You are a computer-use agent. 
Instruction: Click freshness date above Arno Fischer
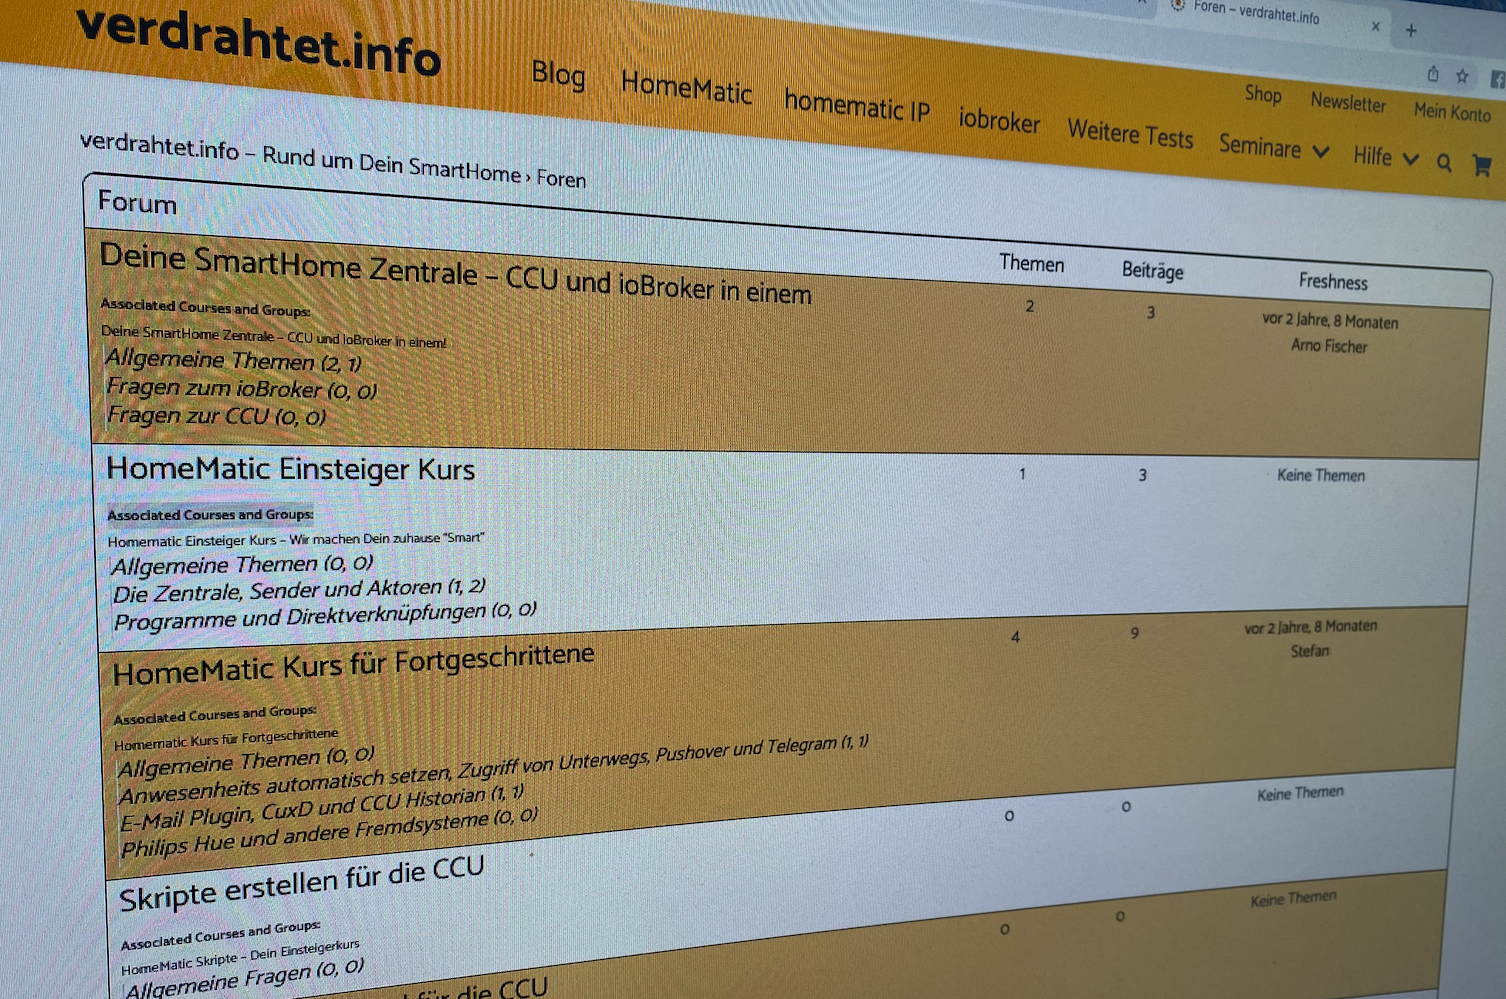(1330, 321)
